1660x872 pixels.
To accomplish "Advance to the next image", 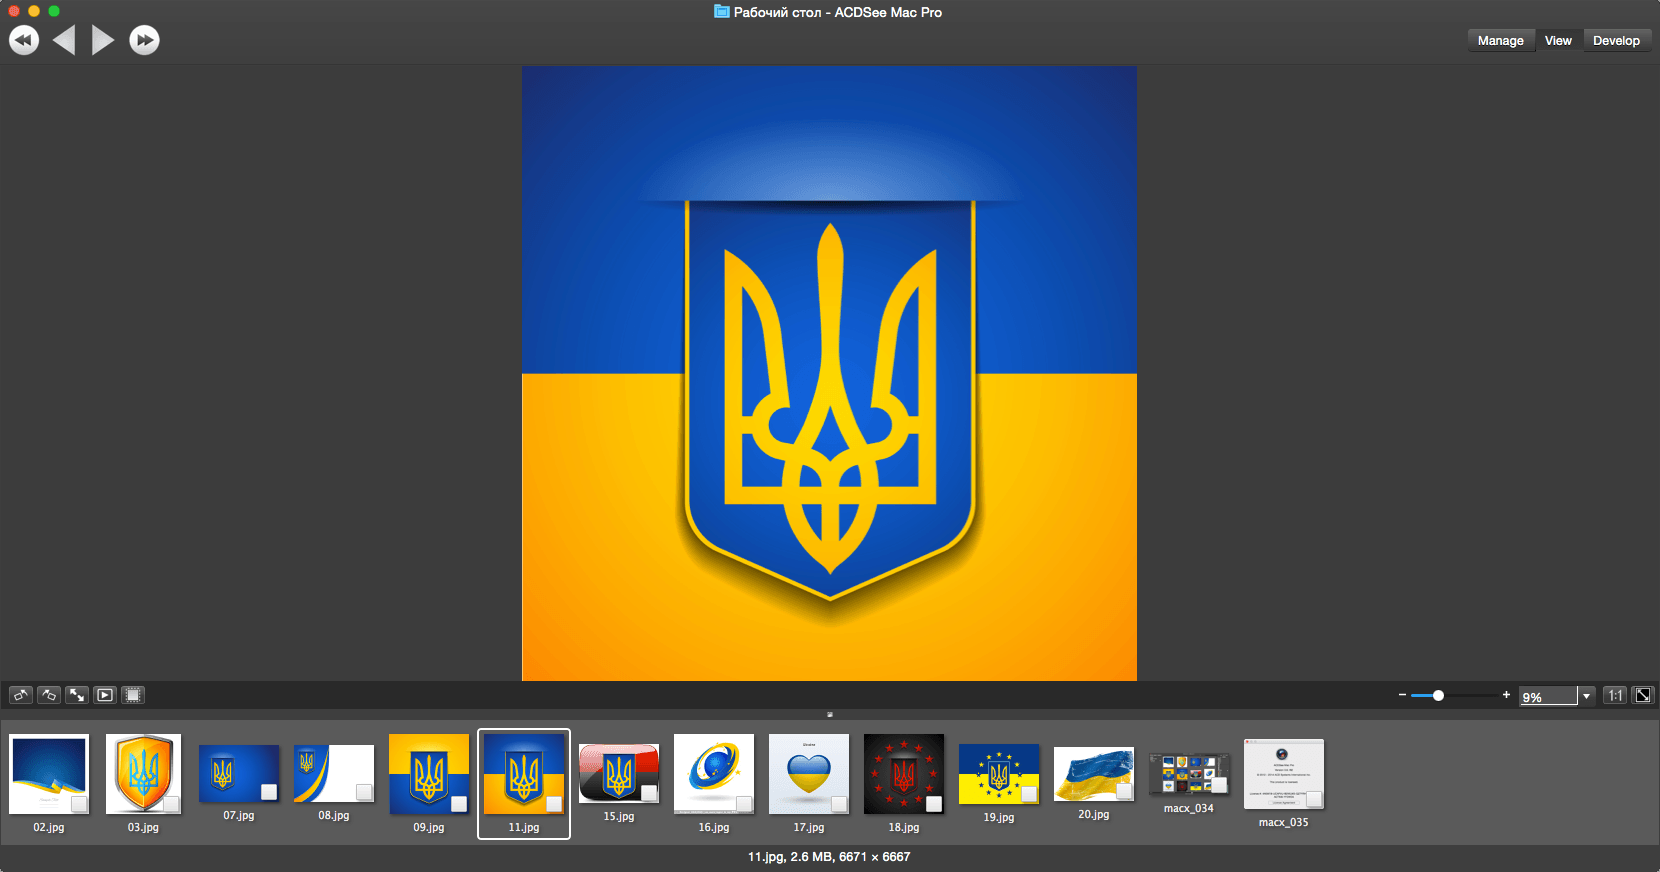I will tap(103, 40).
